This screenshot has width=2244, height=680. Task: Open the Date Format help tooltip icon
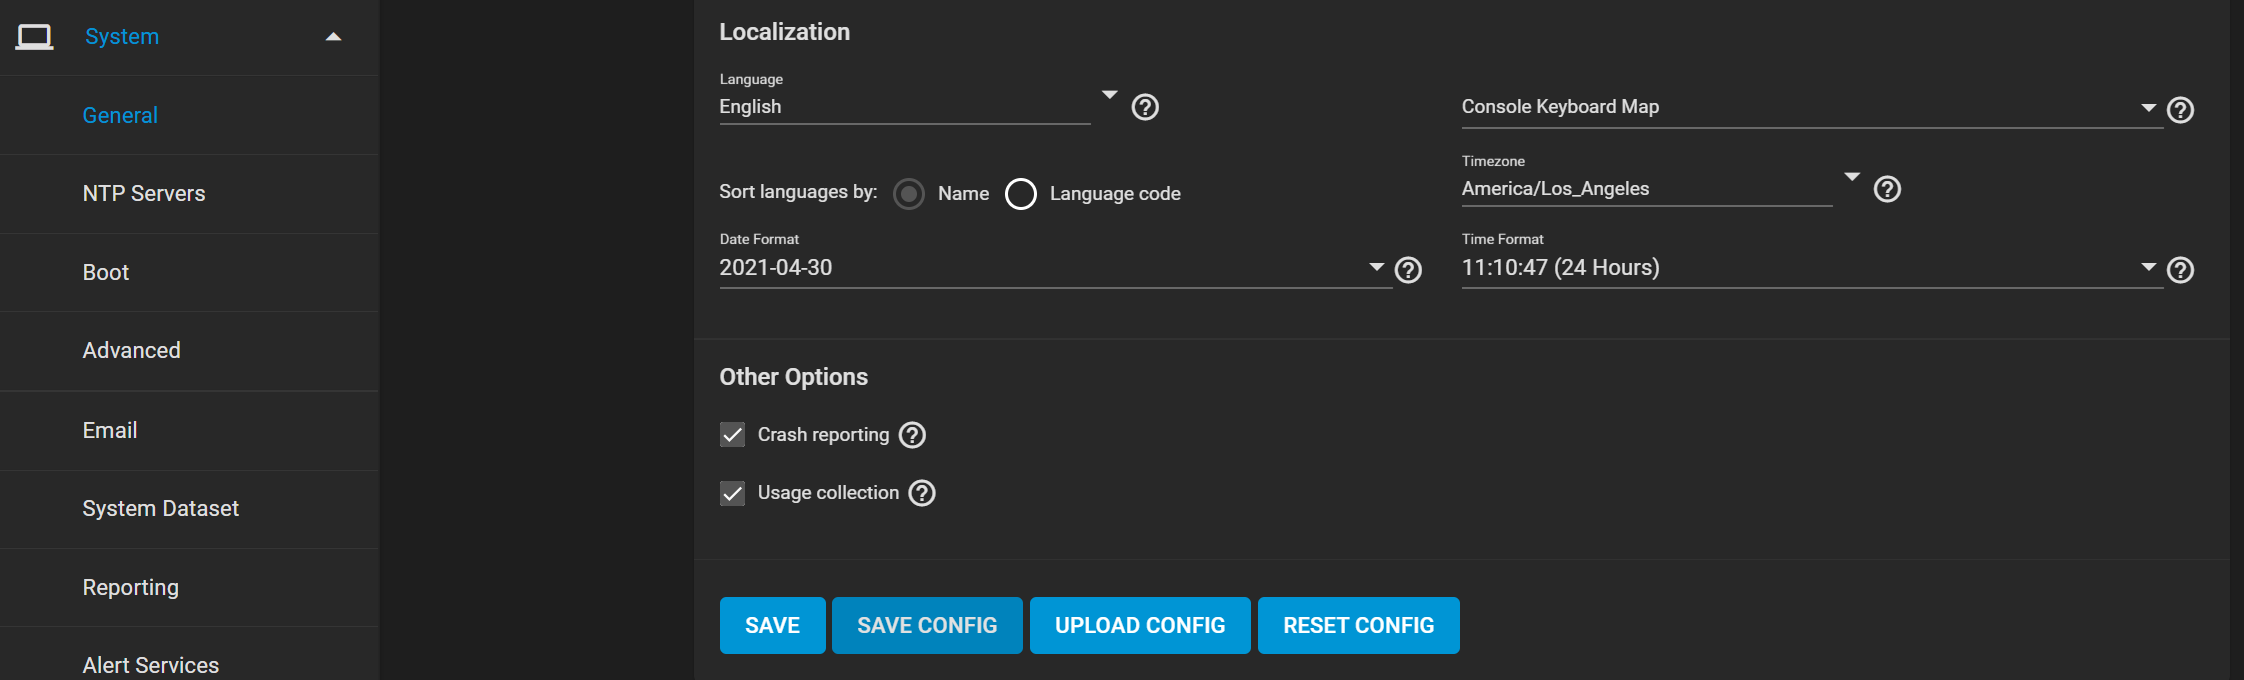tap(1408, 270)
